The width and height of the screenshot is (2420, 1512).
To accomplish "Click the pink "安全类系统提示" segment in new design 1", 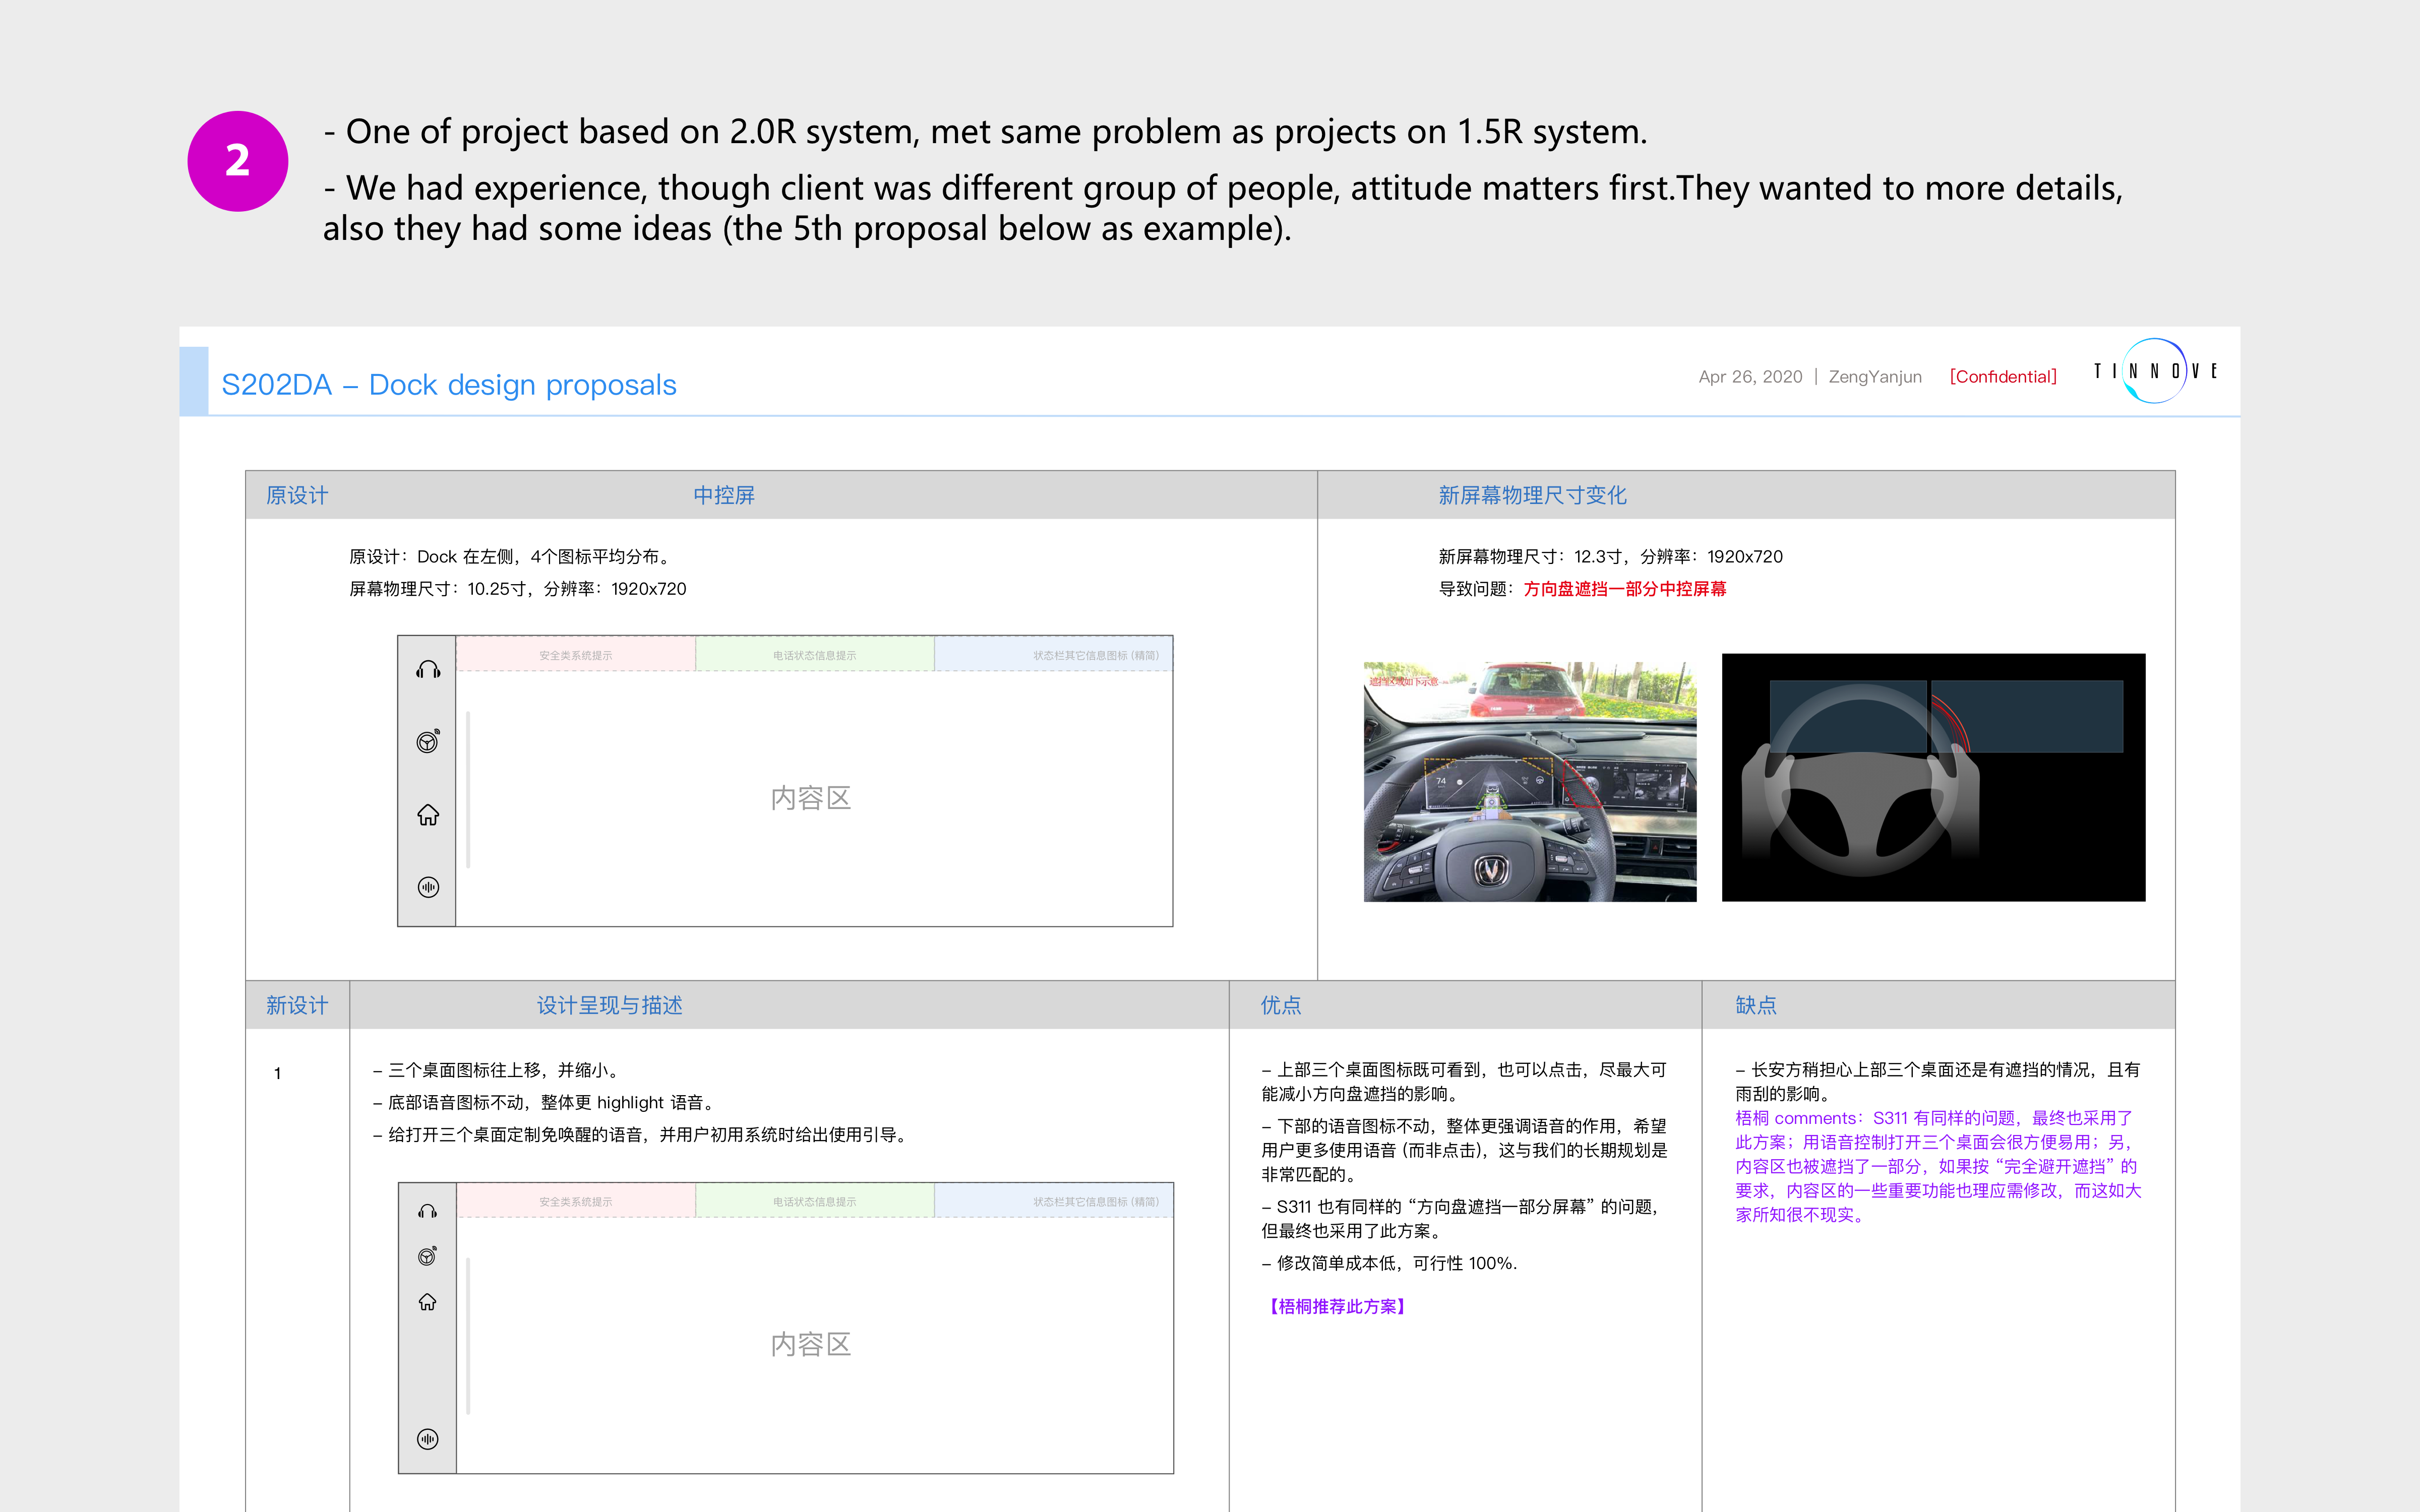I will click(x=576, y=1201).
